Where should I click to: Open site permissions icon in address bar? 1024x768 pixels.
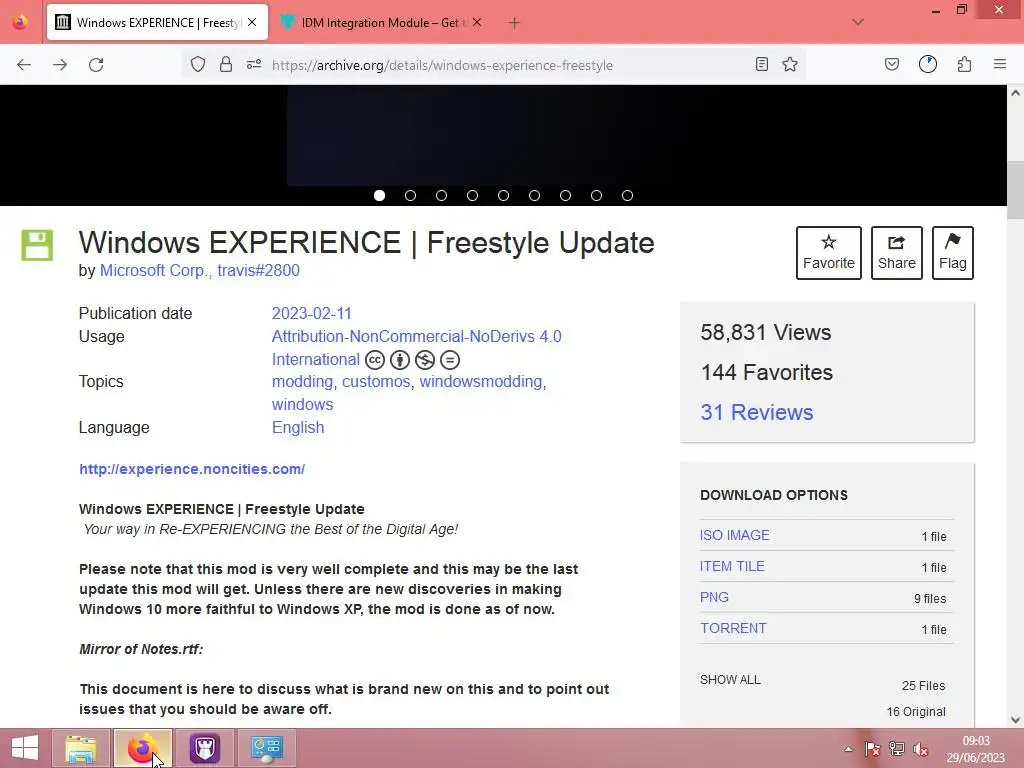pyautogui.click(x=254, y=64)
